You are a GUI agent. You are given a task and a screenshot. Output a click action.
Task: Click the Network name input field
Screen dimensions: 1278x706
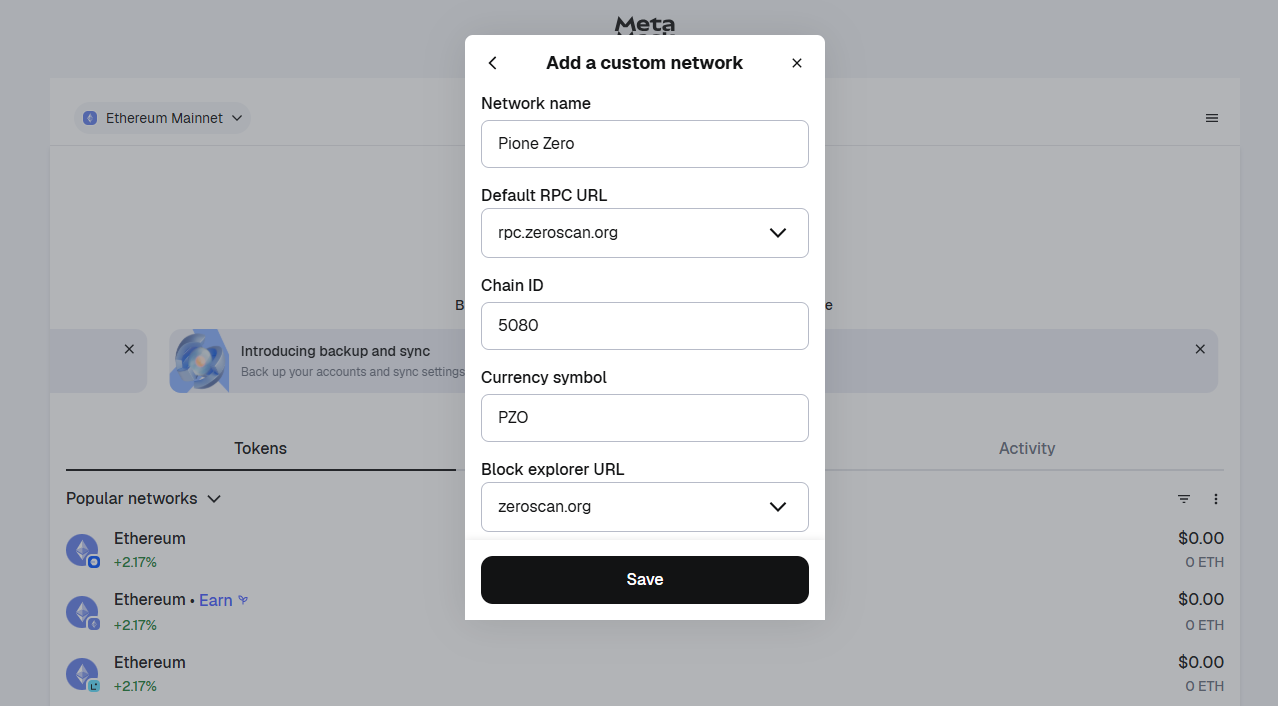[644, 144]
